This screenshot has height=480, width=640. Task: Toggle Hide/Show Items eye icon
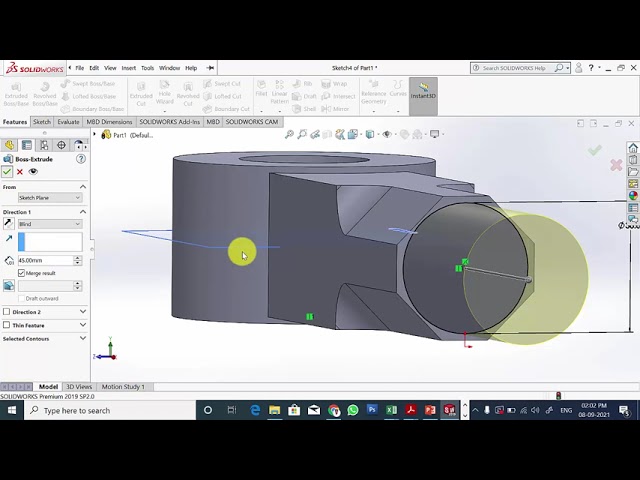coord(387,134)
